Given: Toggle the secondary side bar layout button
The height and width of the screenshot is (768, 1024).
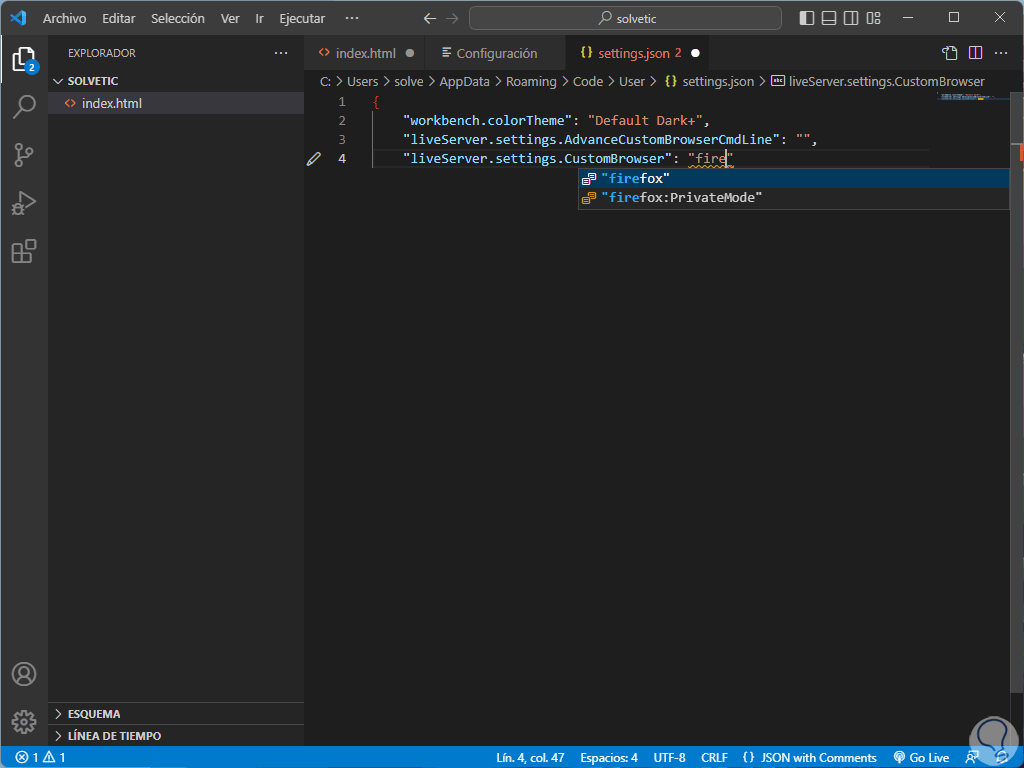Looking at the screenshot, I should tap(851, 18).
